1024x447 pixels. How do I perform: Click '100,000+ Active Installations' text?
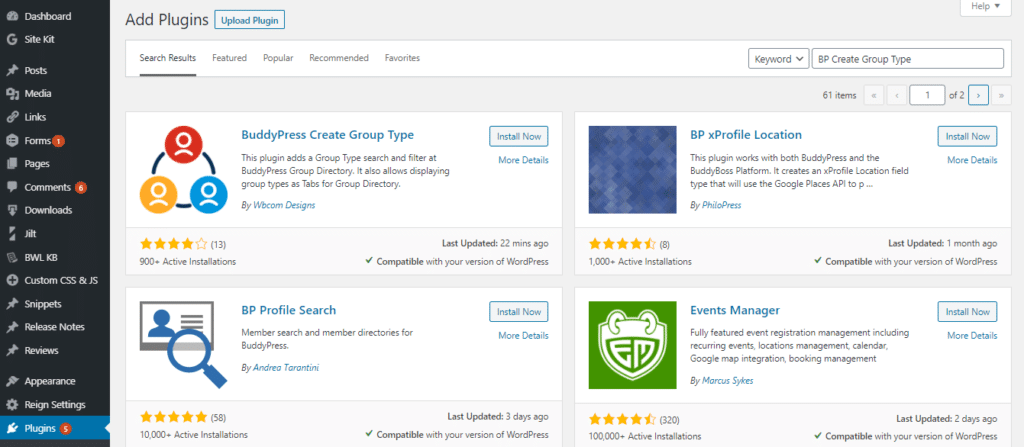pos(645,436)
